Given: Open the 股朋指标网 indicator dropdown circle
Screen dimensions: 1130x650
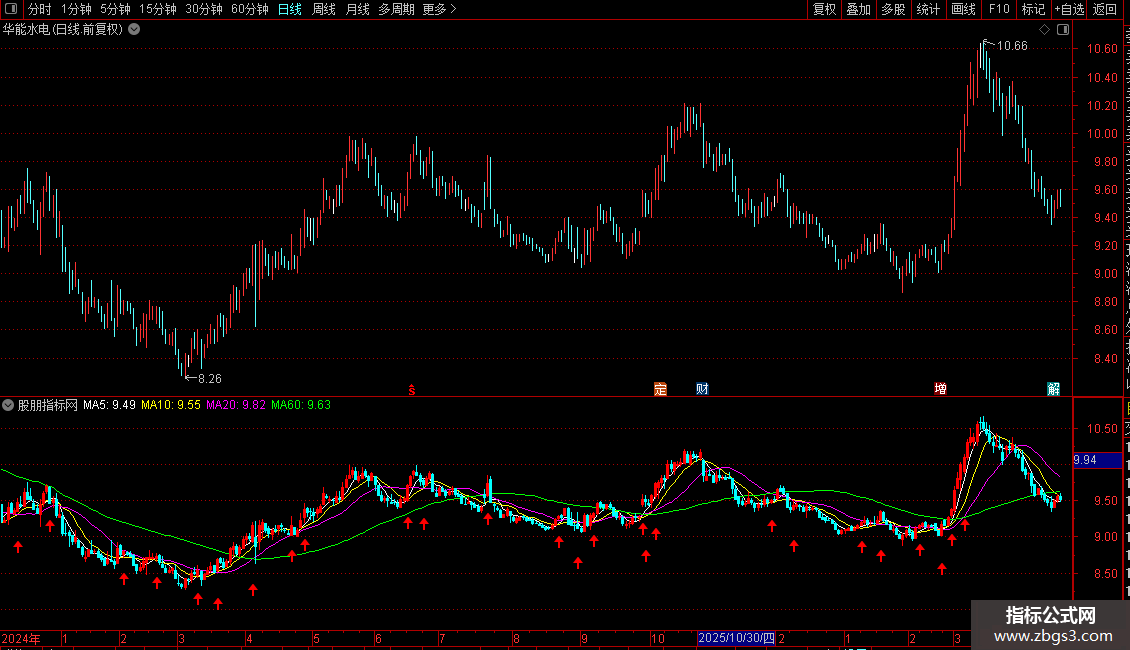Looking at the screenshot, I should [8, 405].
